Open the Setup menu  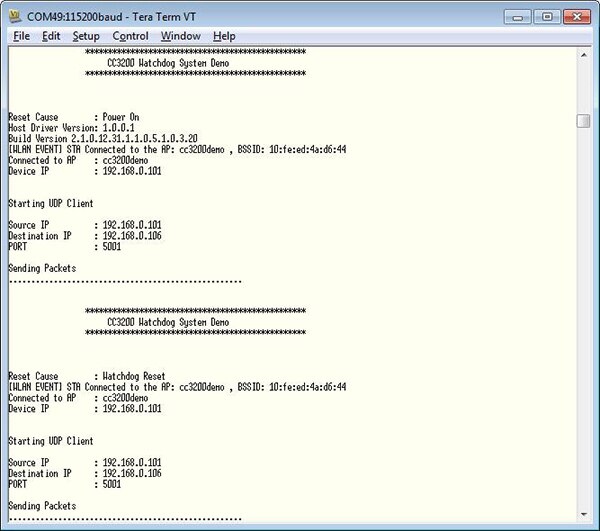(86, 36)
